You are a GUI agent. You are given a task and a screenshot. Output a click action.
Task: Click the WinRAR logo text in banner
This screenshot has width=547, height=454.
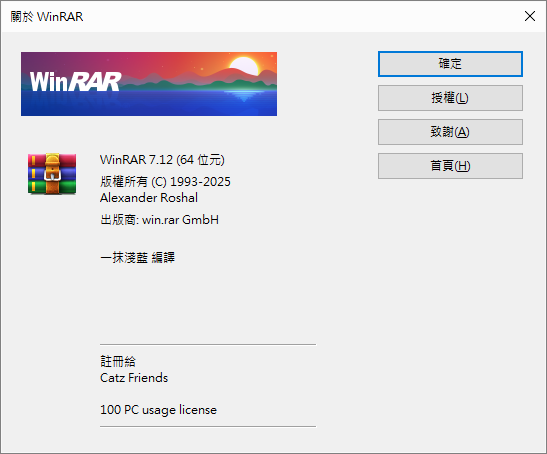click(75, 82)
